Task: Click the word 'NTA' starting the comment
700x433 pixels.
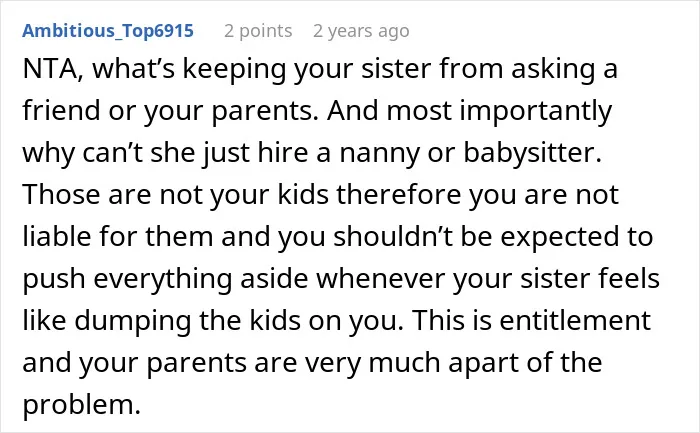Action: (50, 69)
